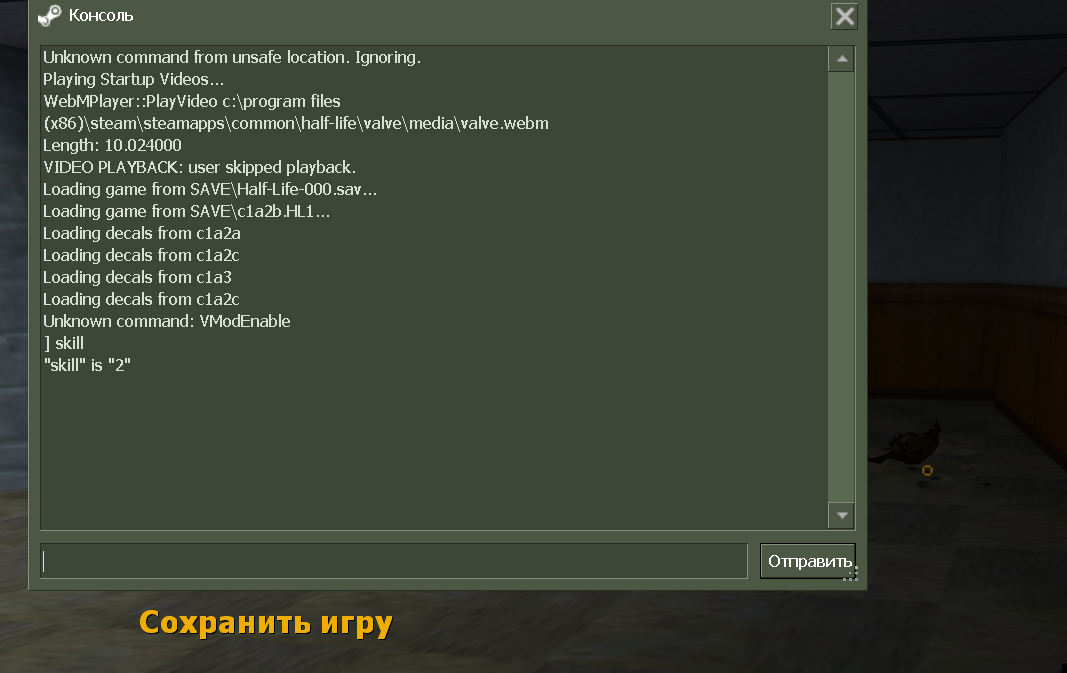
Task: Click the "VIDEO PLAYBACK: user skipped playback." line
Action: (199, 167)
